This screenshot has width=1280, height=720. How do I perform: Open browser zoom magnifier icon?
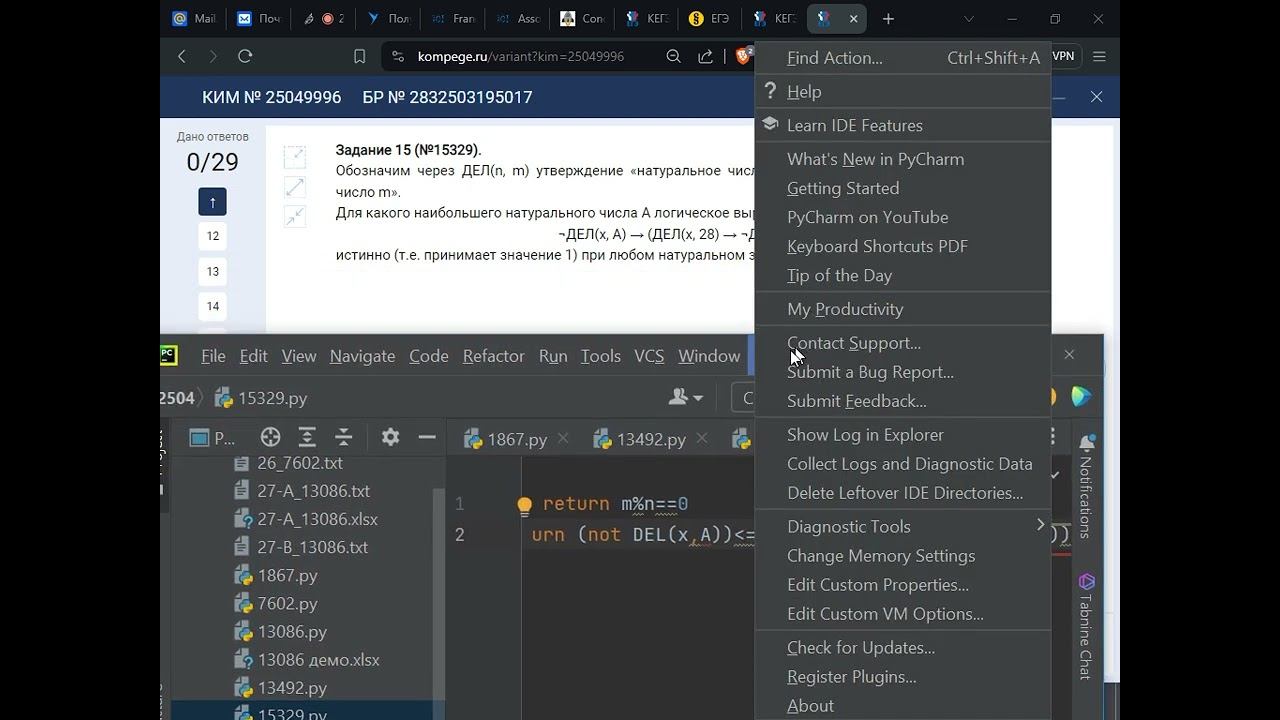(x=674, y=57)
